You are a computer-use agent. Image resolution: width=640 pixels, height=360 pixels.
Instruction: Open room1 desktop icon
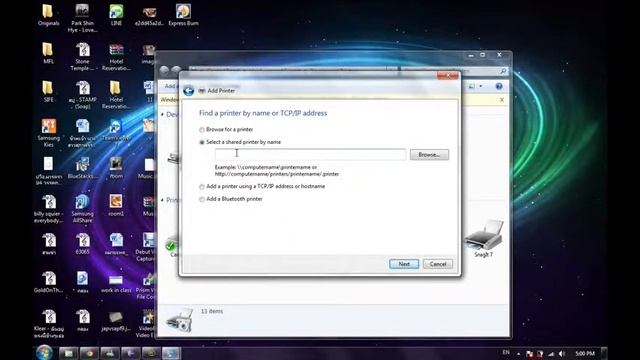[116, 205]
